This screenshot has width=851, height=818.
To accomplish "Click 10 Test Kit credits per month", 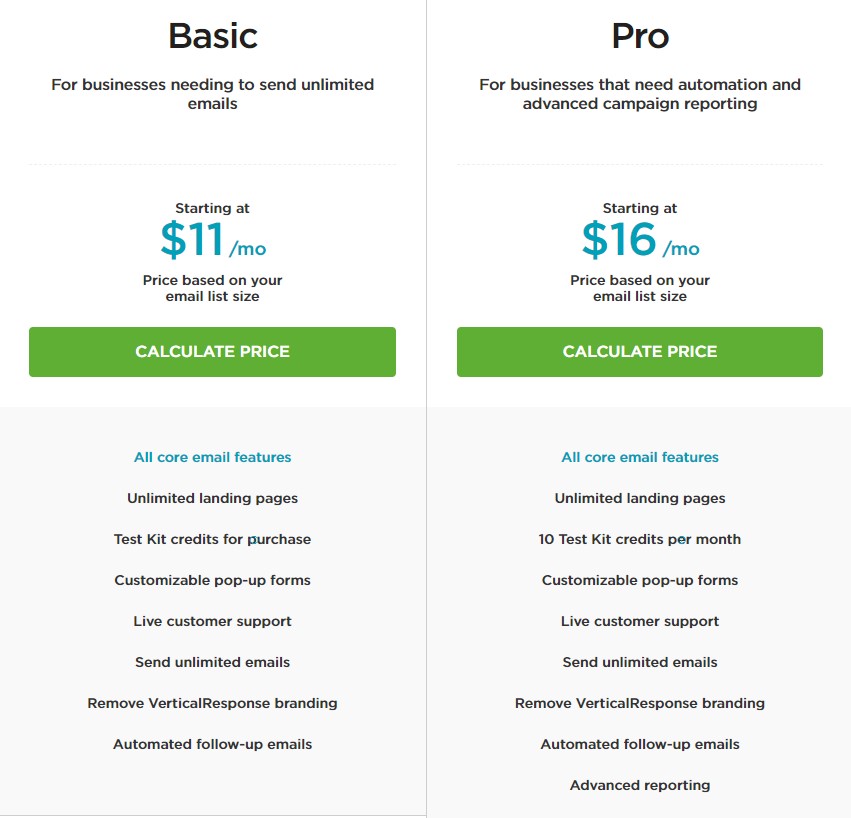I will coord(640,539).
